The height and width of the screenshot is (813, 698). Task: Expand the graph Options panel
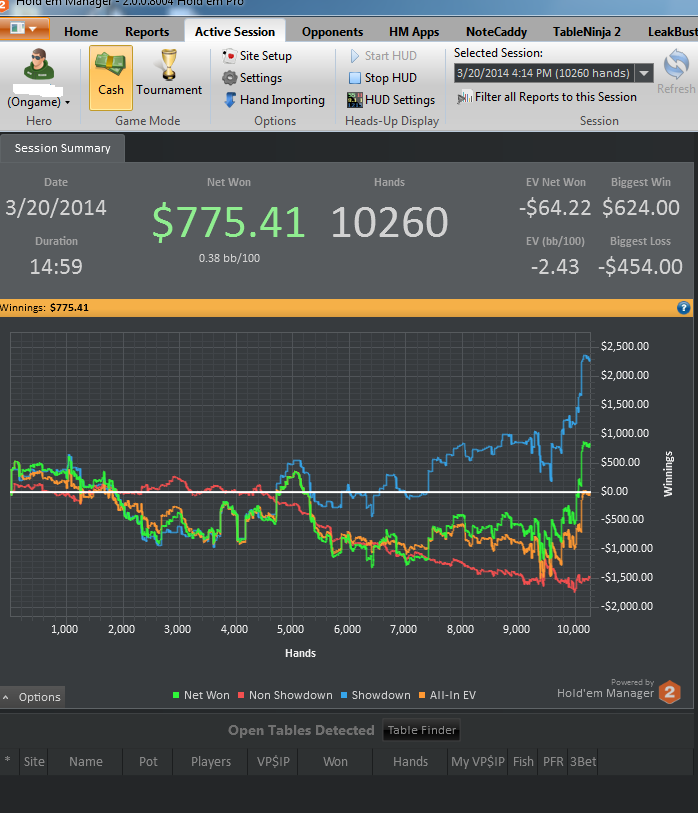tap(32, 697)
